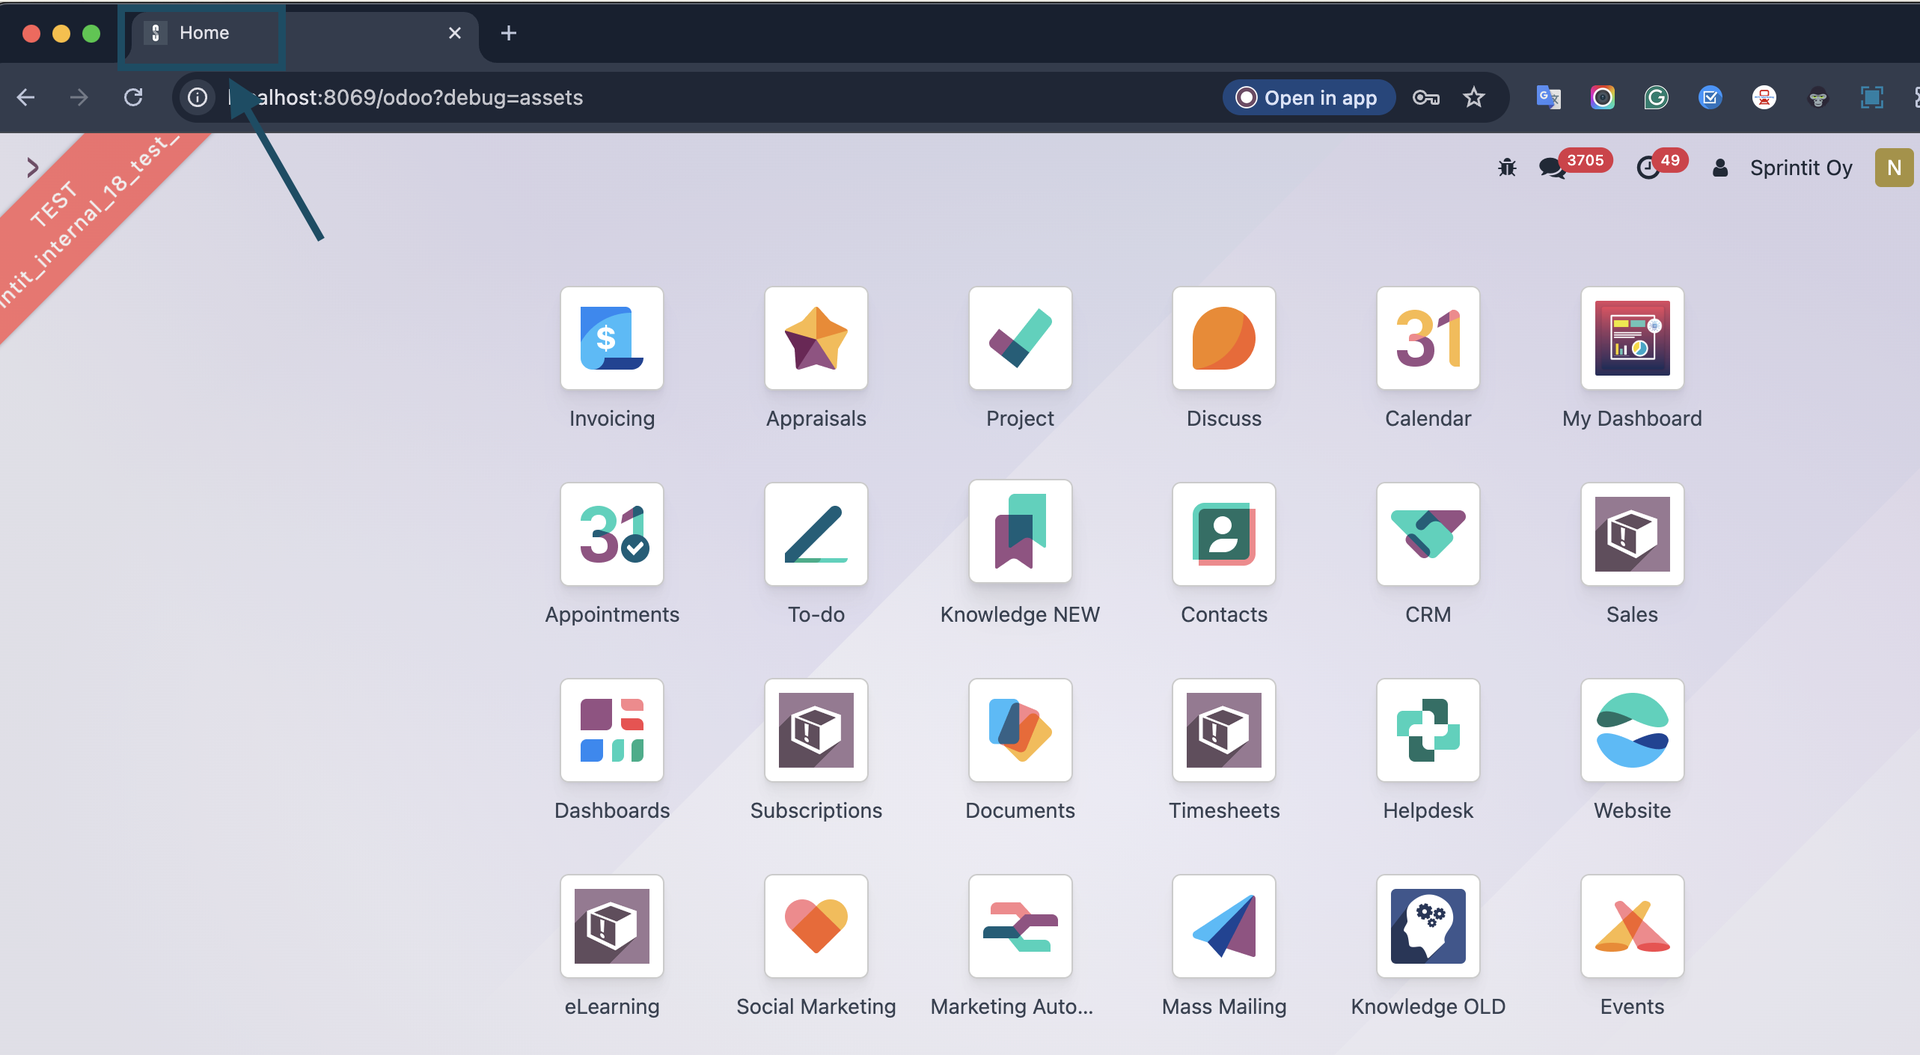This screenshot has height=1055, width=1920.
Task: Launch the Appointments app
Action: click(x=612, y=534)
